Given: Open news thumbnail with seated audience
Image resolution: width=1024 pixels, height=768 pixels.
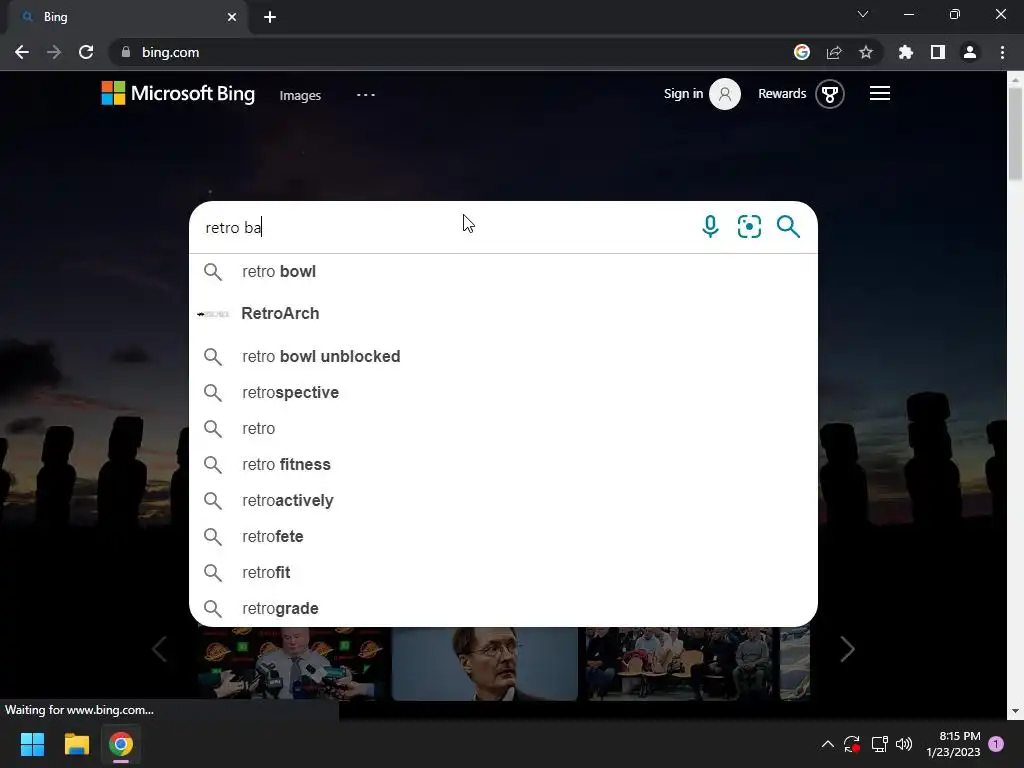Looking at the screenshot, I should click(679, 664).
